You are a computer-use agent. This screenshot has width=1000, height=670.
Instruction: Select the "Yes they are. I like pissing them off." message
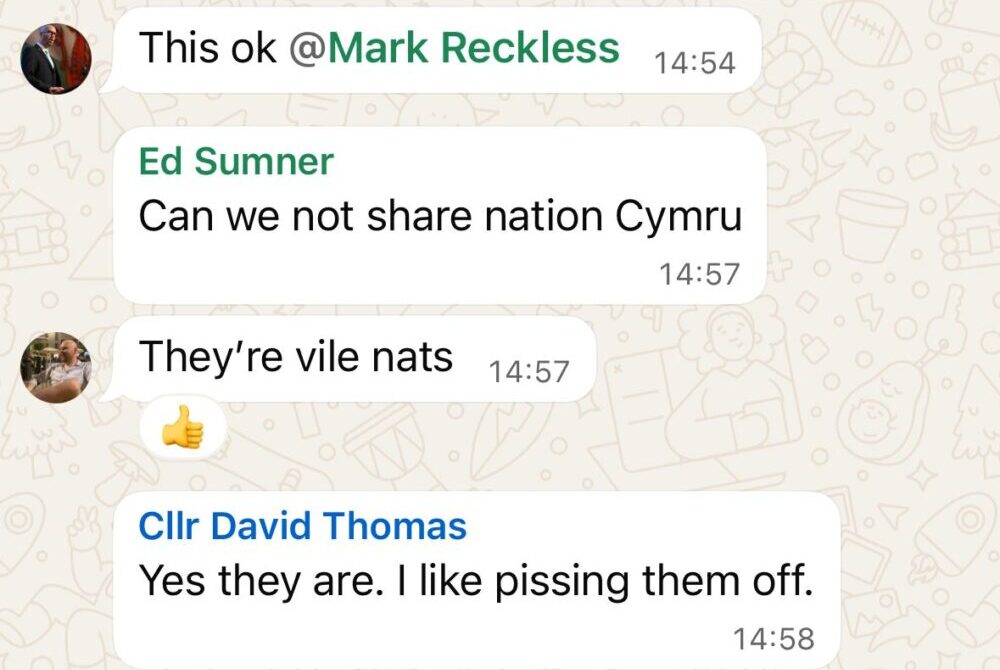[476, 579]
